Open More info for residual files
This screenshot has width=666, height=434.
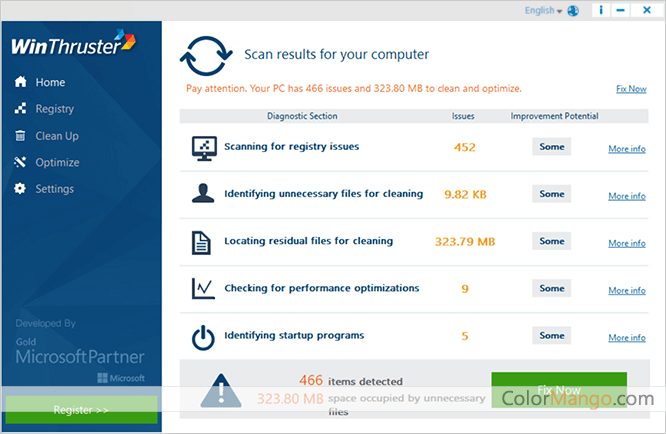pyautogui.click(x=627, y=243)
